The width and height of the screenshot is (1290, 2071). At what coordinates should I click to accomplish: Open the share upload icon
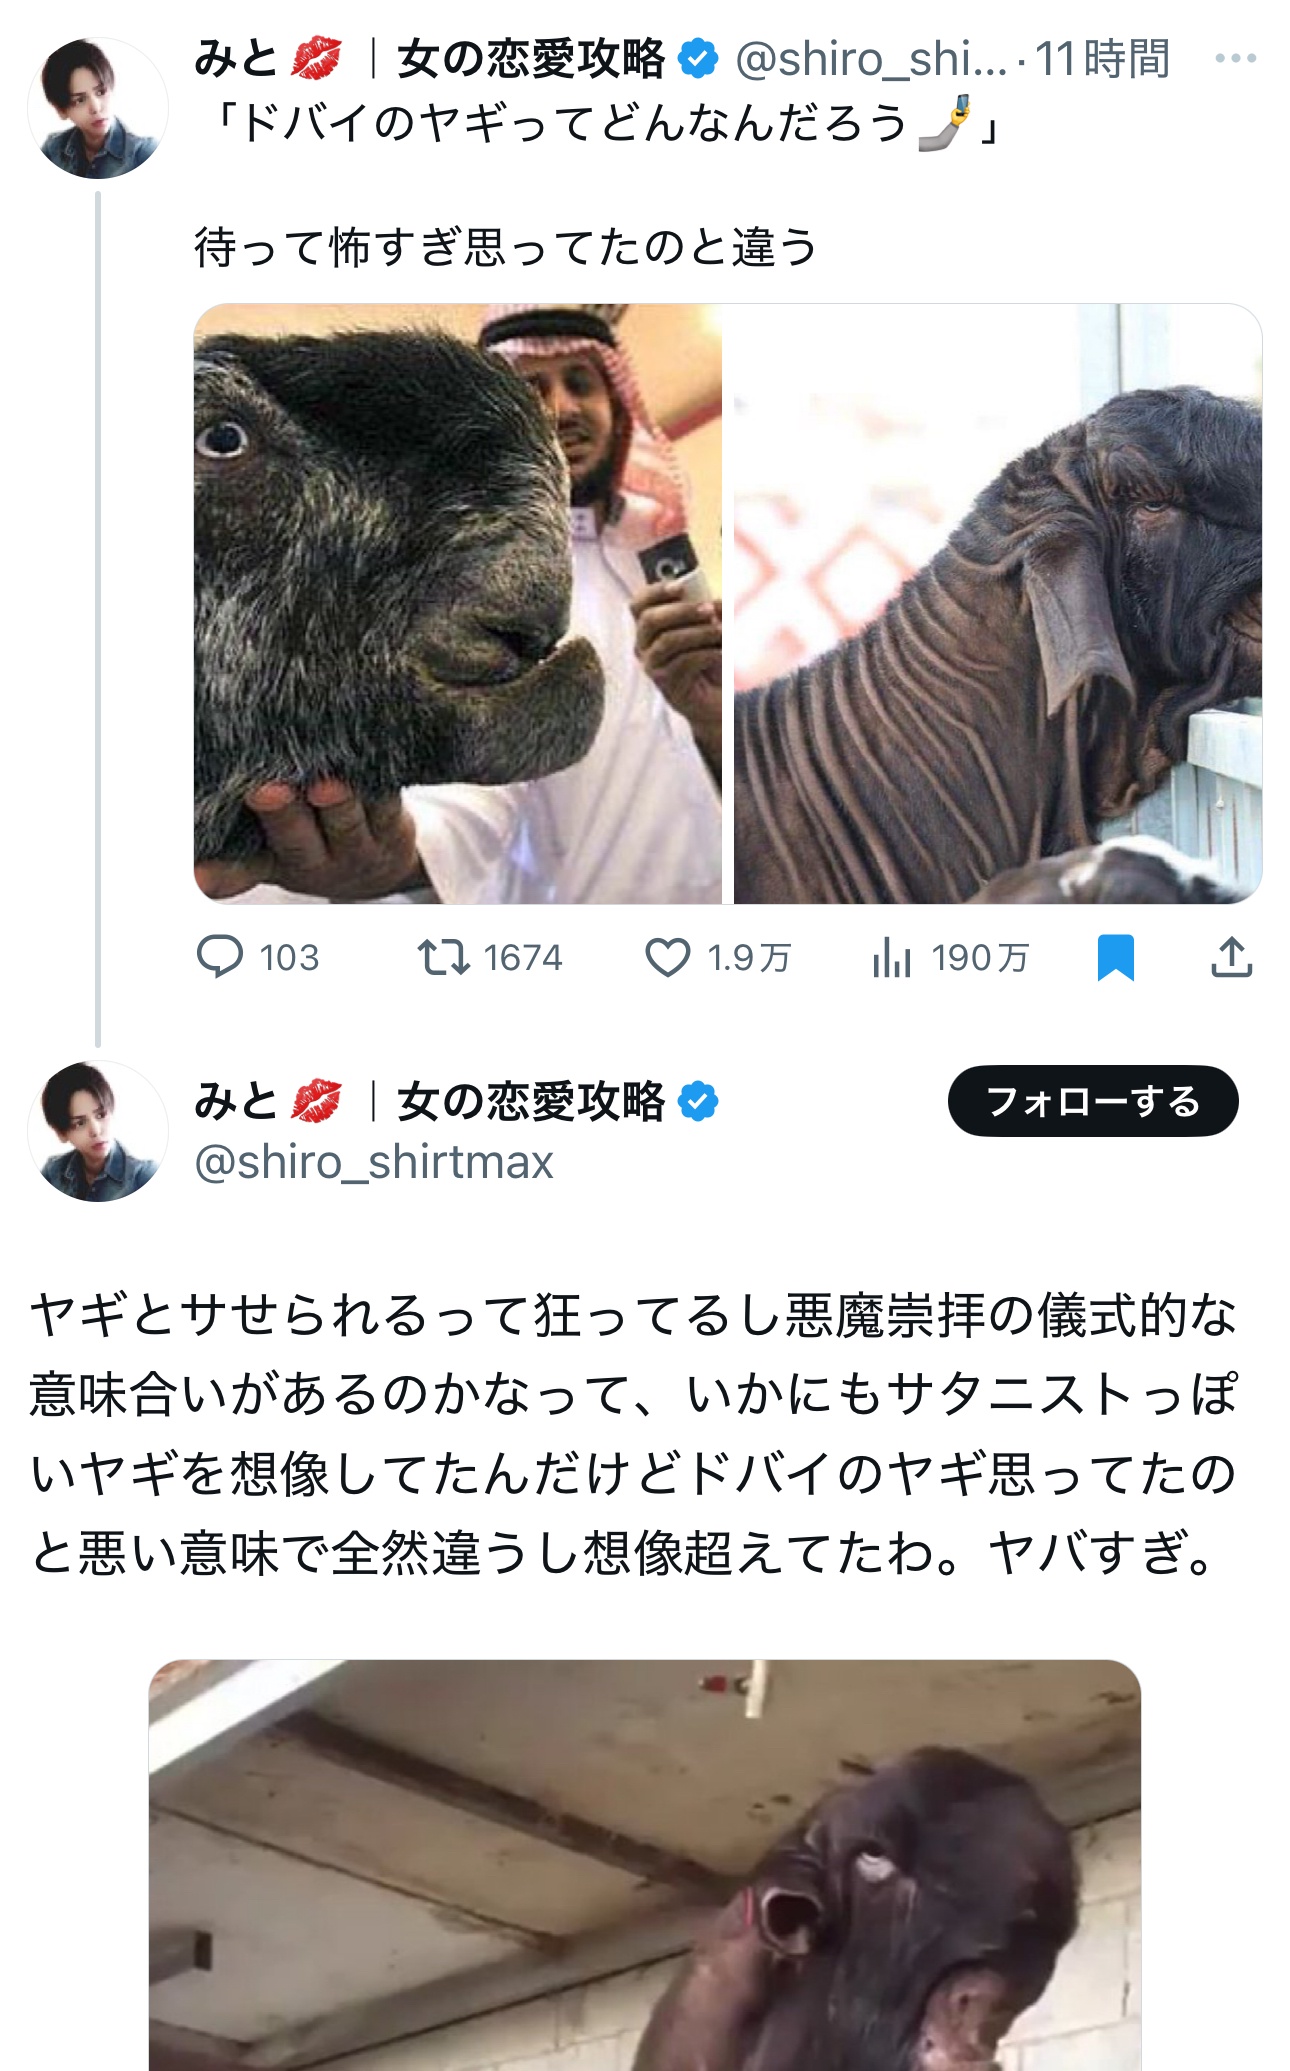pos(1231,957)
